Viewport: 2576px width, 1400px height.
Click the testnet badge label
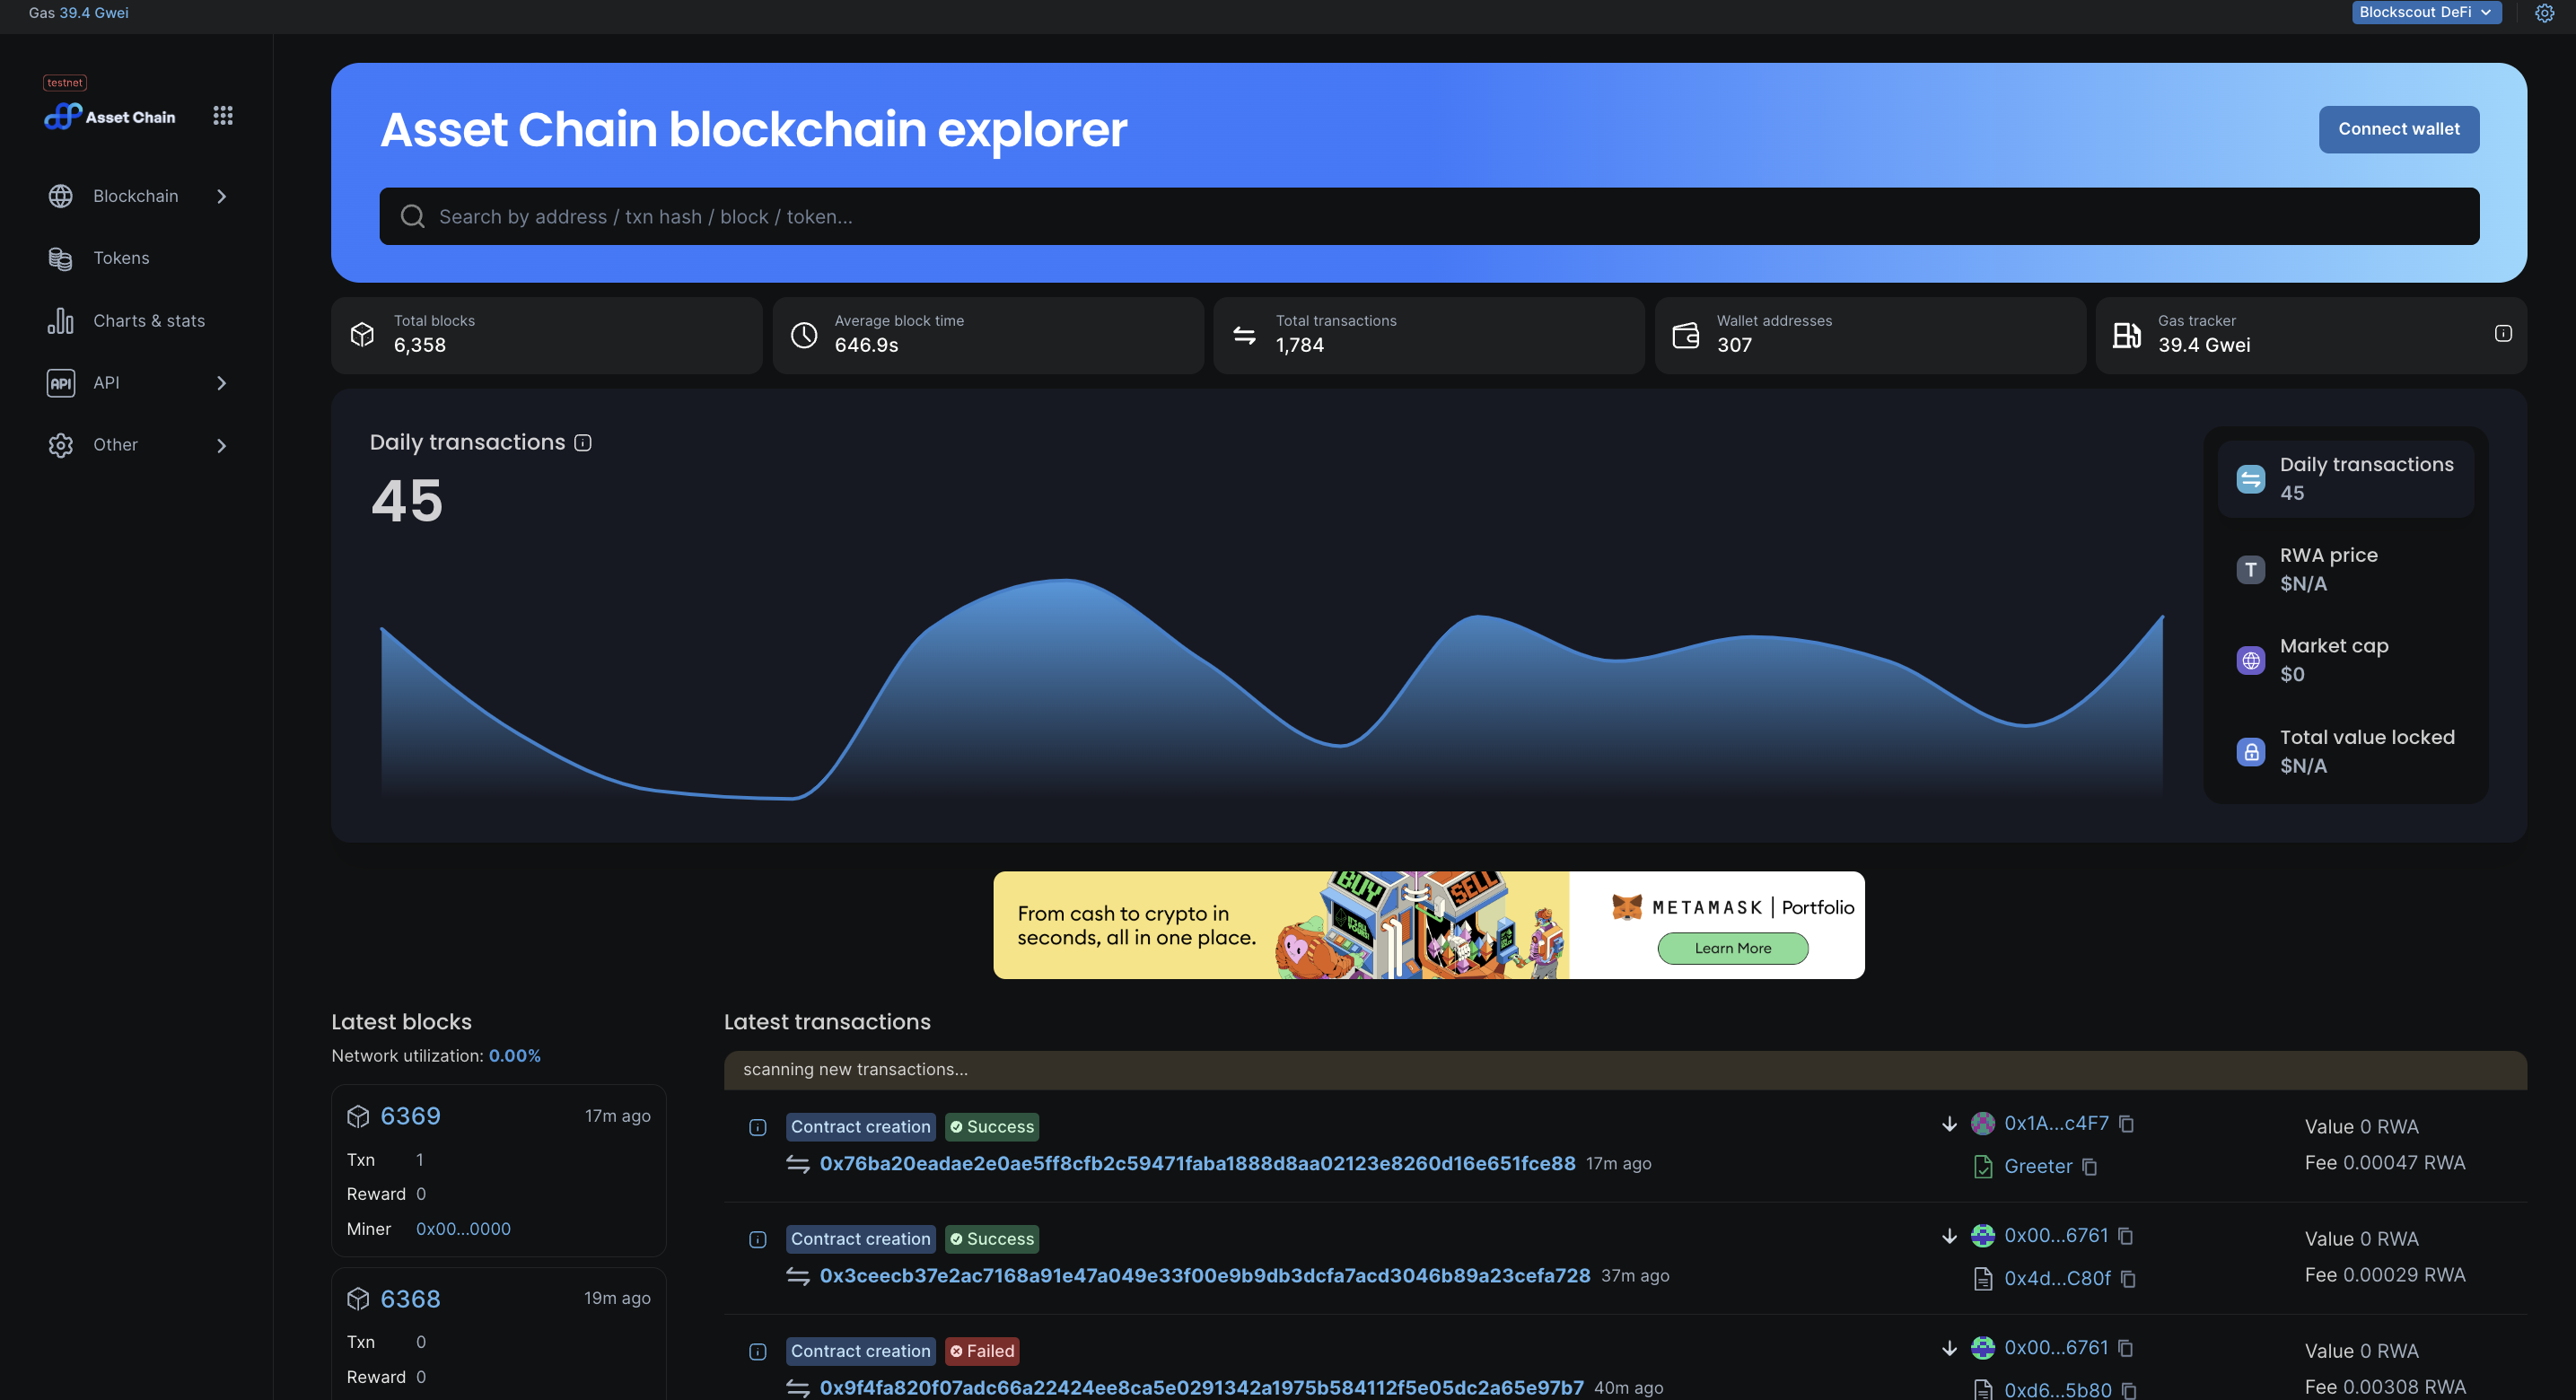coord(65,83)
